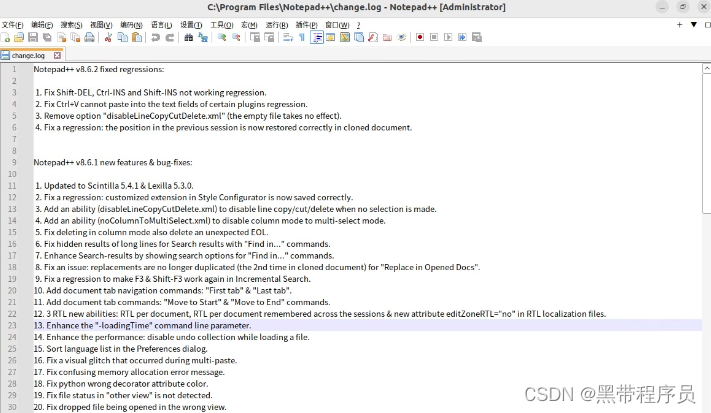Viewport: 711px width, 413px height.
Task: Play back the recorded macro
Action: coord(448,38)
